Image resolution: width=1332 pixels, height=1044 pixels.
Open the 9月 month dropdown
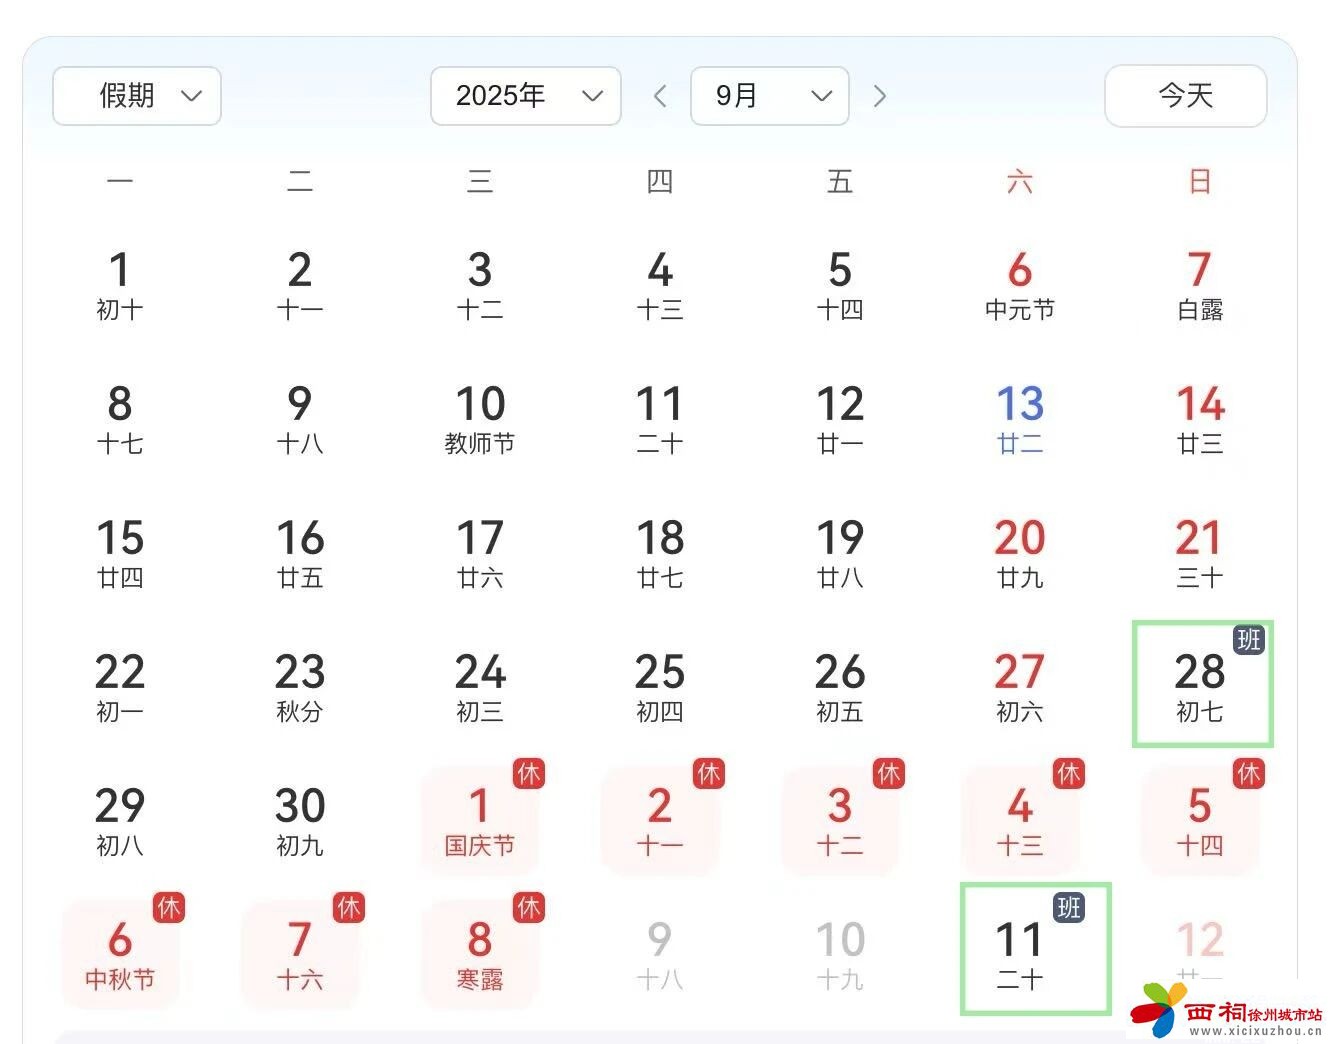pos(770,96)
